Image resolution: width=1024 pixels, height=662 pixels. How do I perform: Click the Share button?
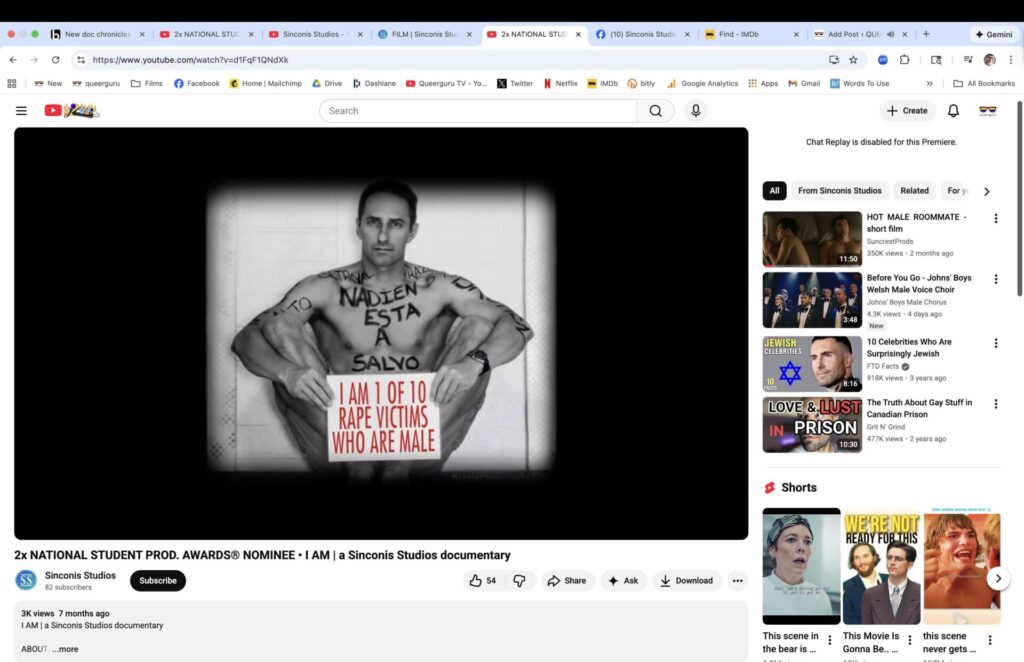[x=567, y=581]
